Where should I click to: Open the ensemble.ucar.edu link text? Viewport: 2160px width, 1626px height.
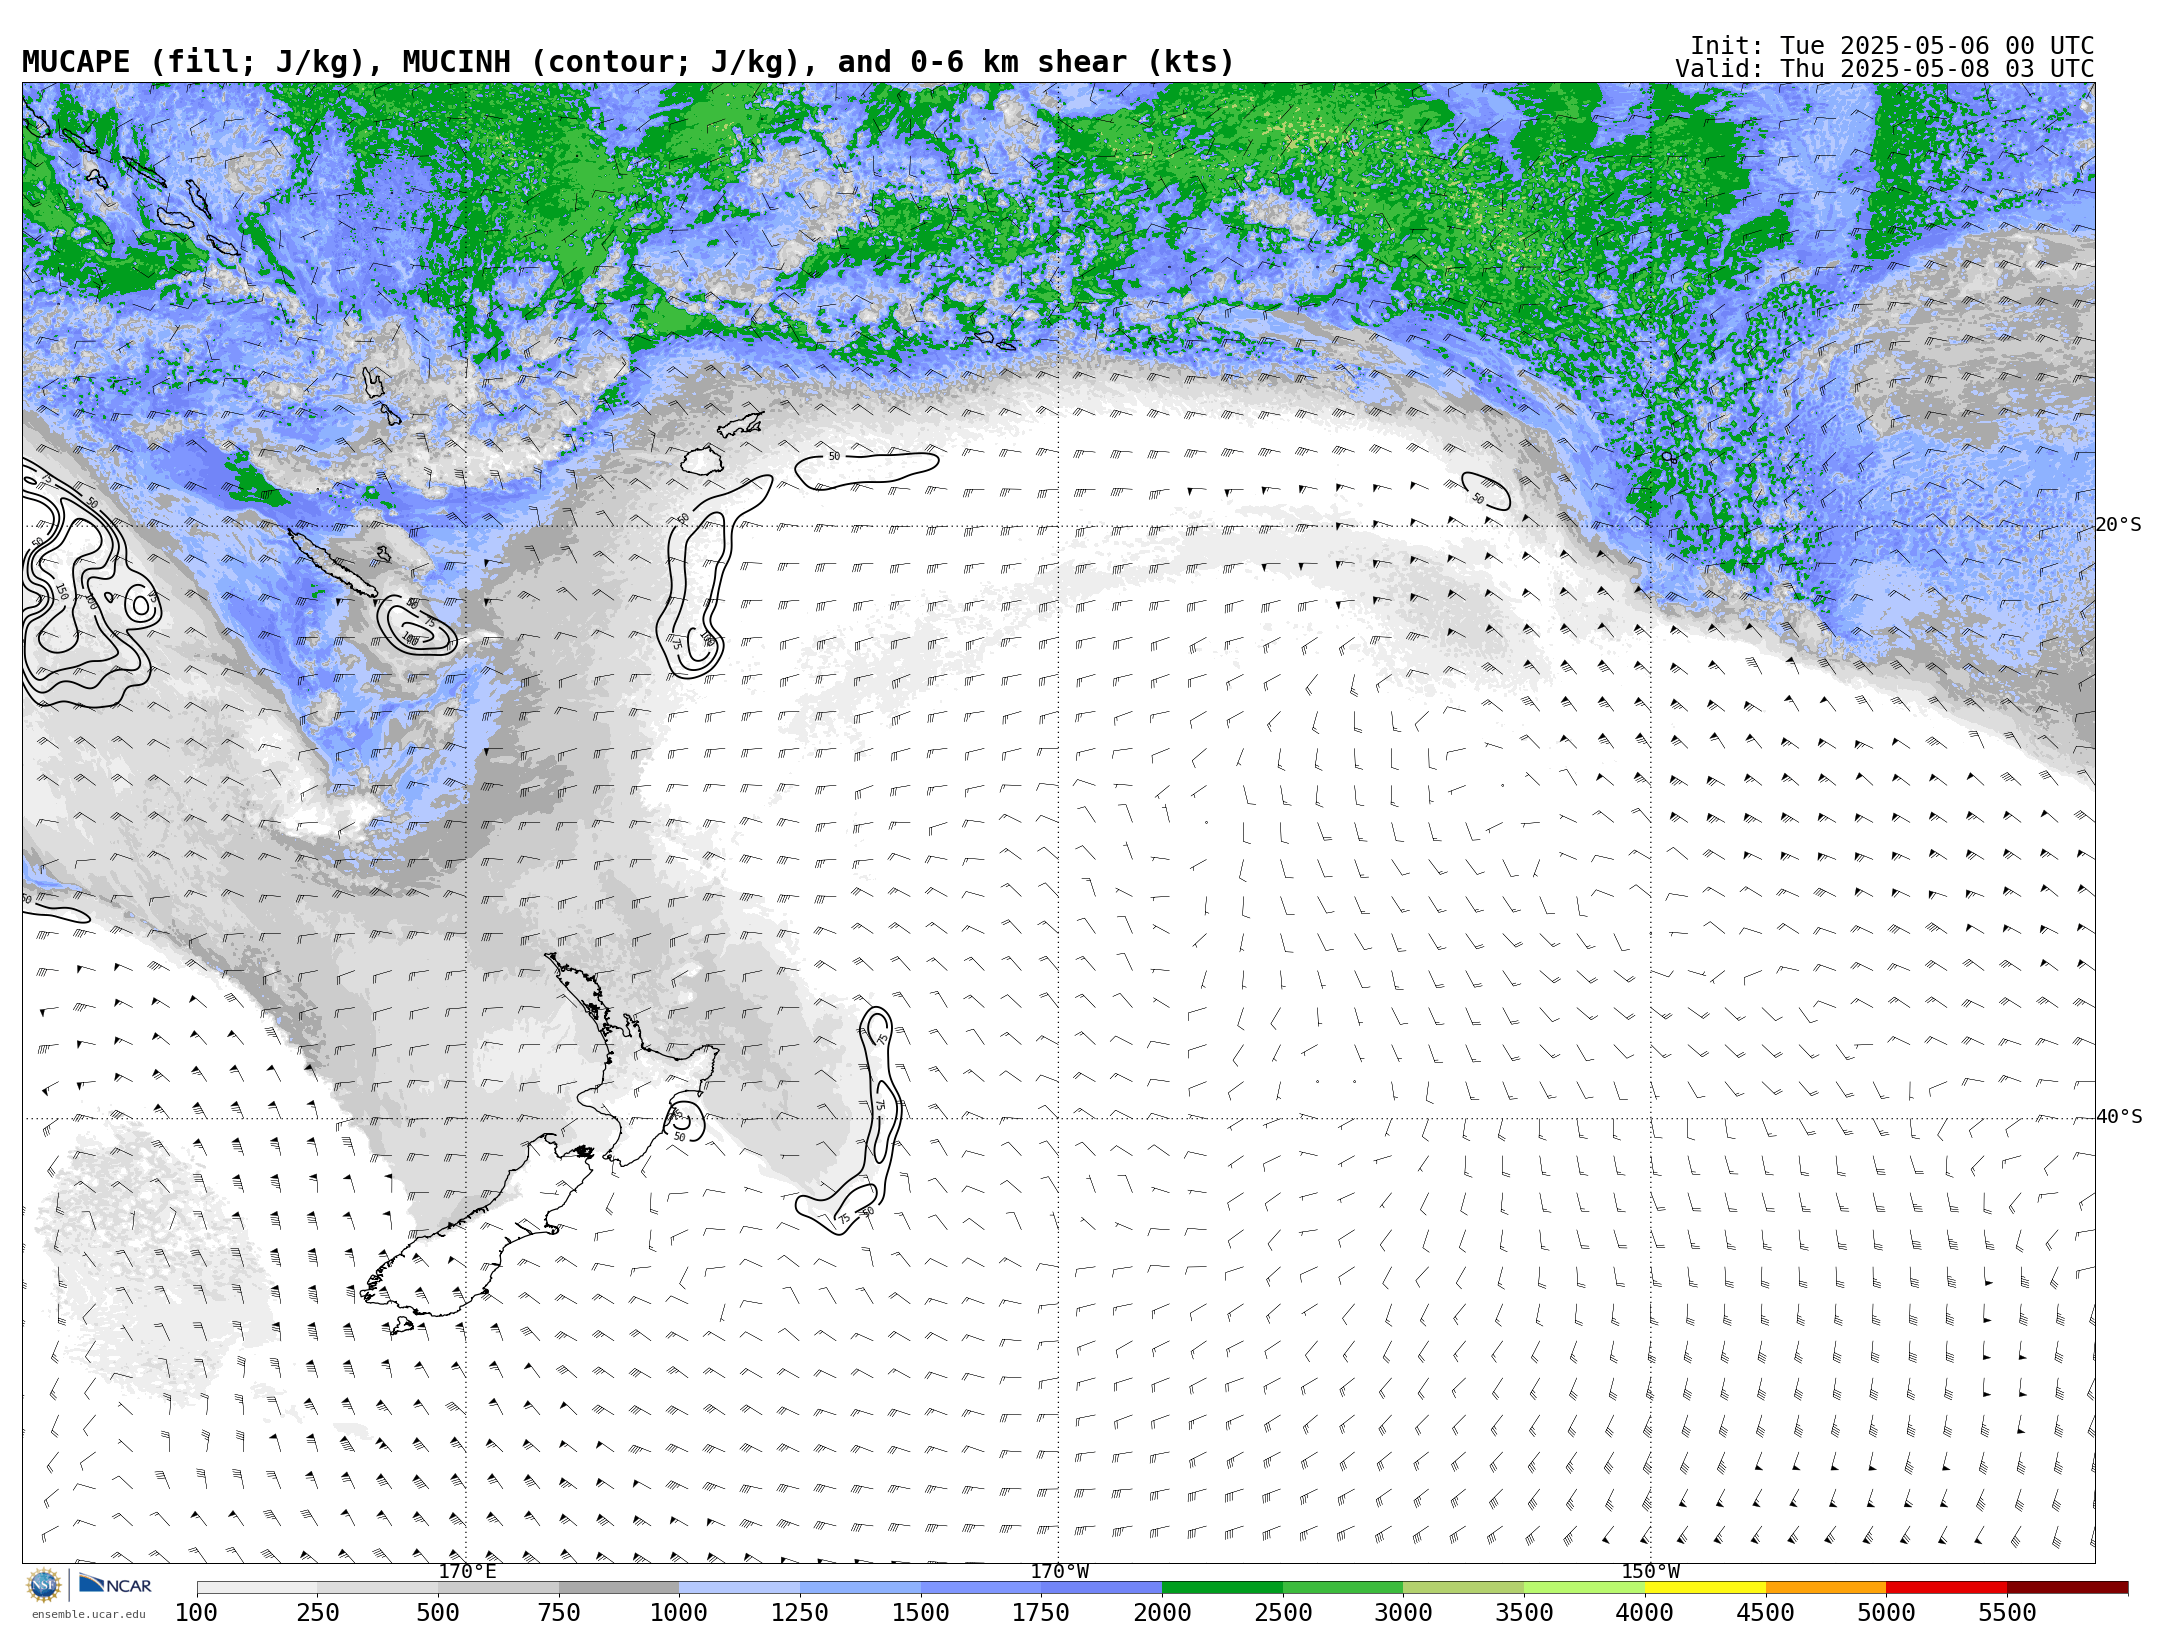[88, 1614]
